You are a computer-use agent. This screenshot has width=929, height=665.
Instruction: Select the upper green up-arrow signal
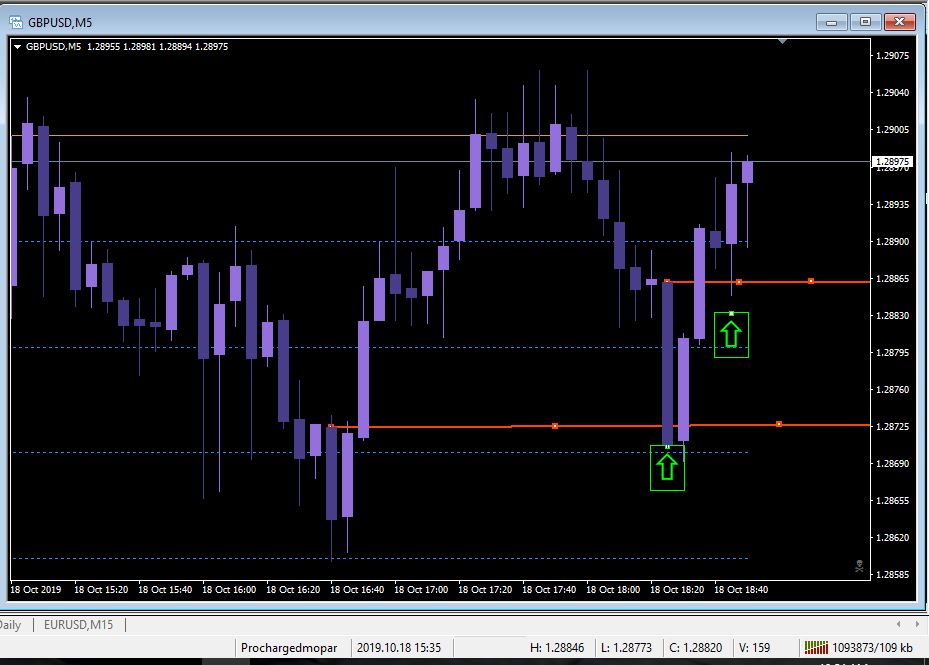click(731, 335)
